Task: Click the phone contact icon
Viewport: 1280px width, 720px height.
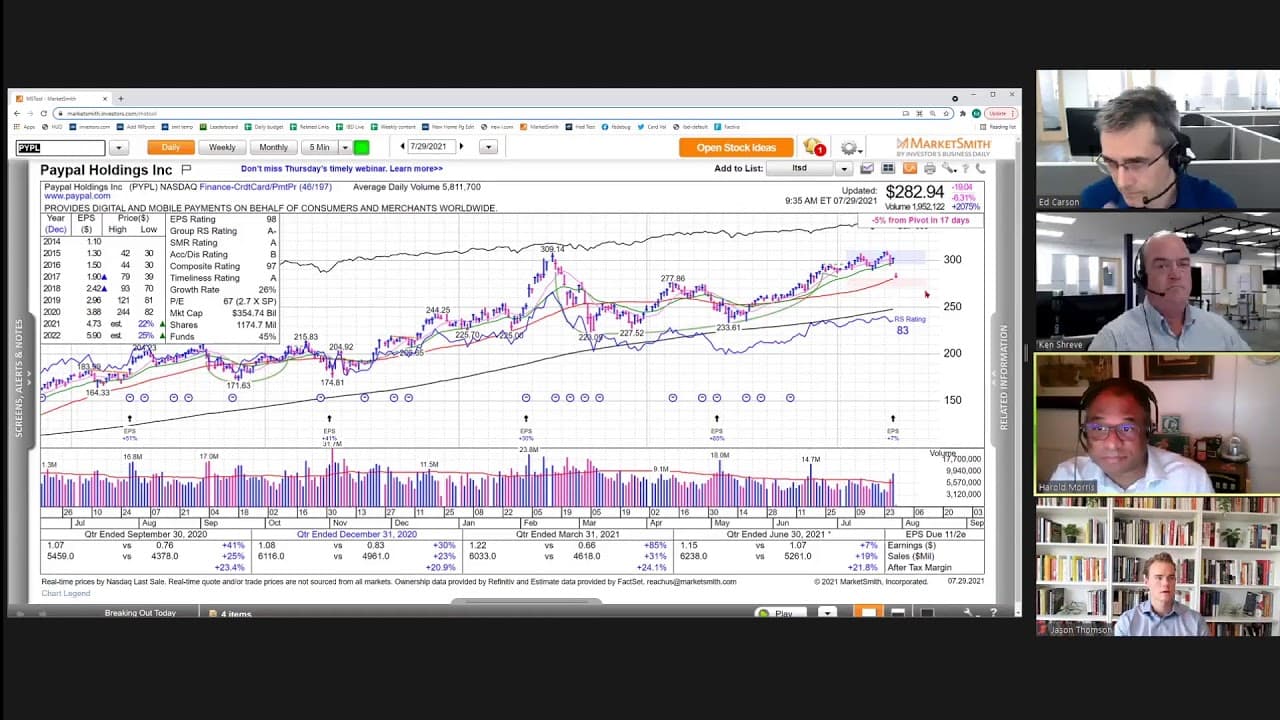Action: [979, 168]
